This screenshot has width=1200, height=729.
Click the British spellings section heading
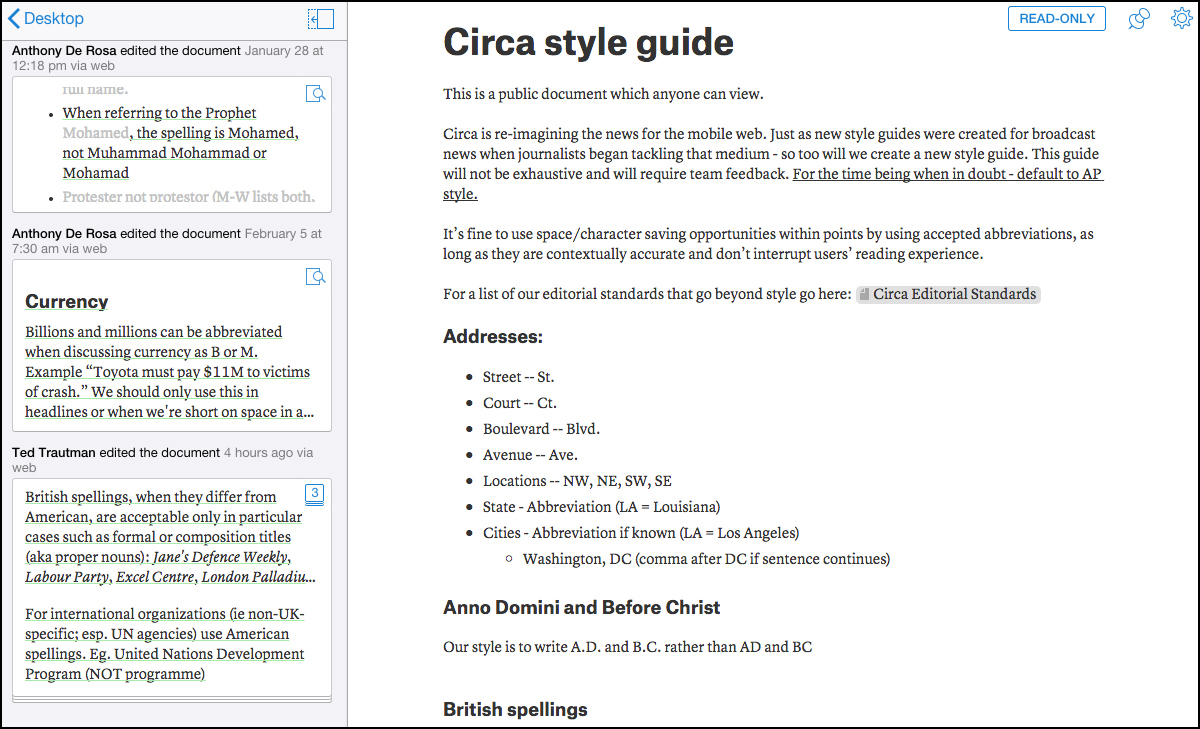point(515,709)
